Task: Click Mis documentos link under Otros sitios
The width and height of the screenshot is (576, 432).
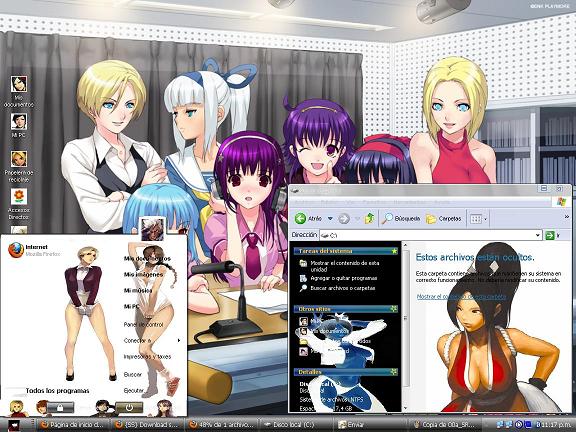Action: pos(325,331)
